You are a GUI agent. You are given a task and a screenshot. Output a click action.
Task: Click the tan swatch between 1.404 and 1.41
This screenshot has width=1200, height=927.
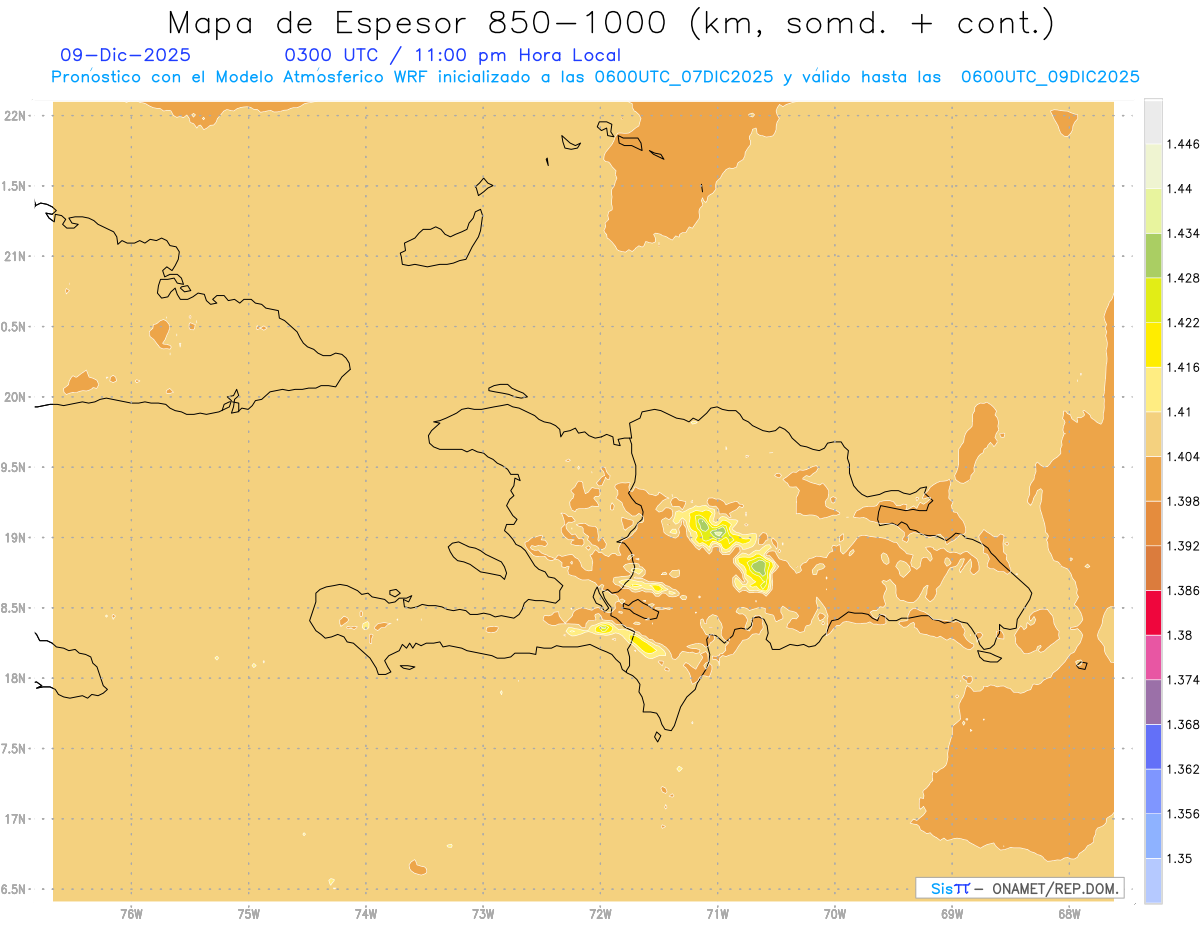1153,434
